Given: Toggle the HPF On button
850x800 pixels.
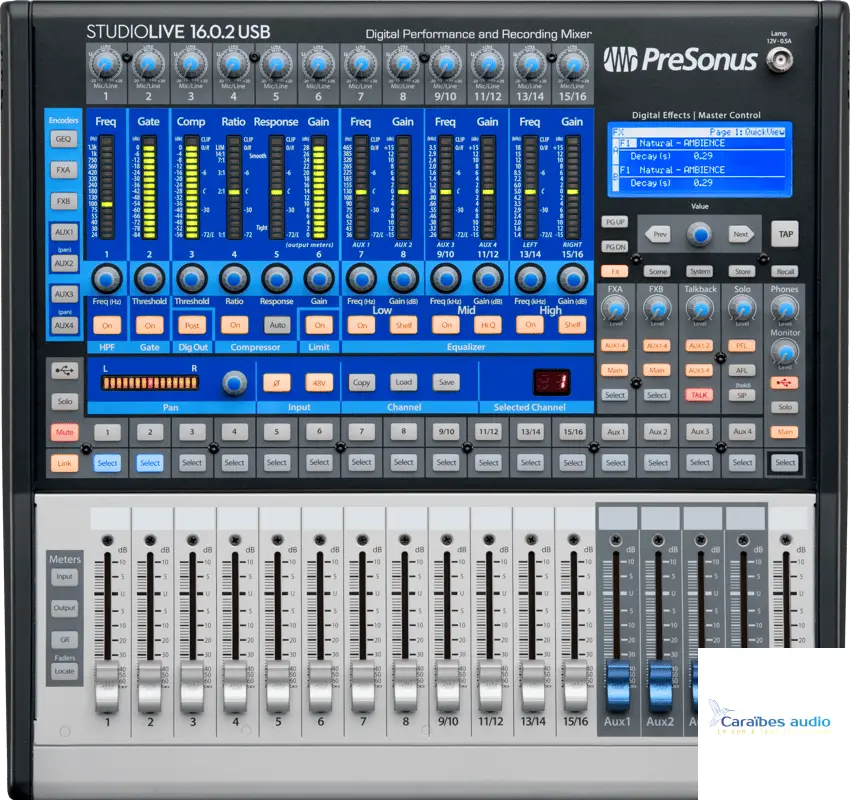Looking at the screenshot, I should (x=107, y=325).
